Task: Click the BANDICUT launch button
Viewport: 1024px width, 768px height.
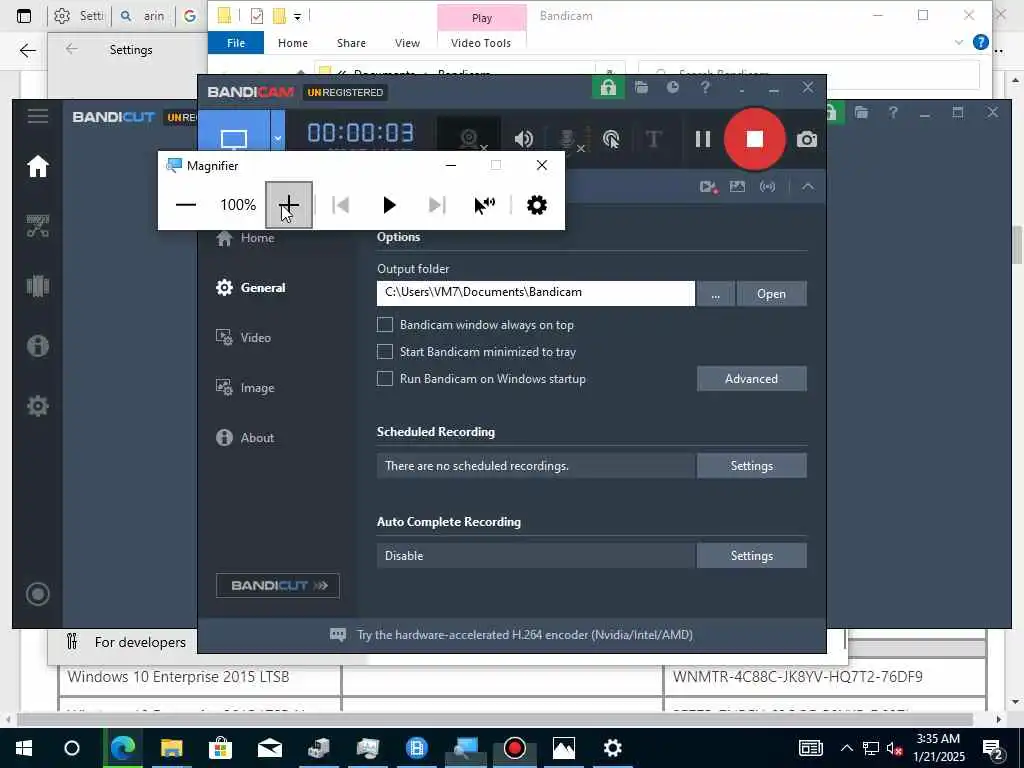Action: pos(278,586)
